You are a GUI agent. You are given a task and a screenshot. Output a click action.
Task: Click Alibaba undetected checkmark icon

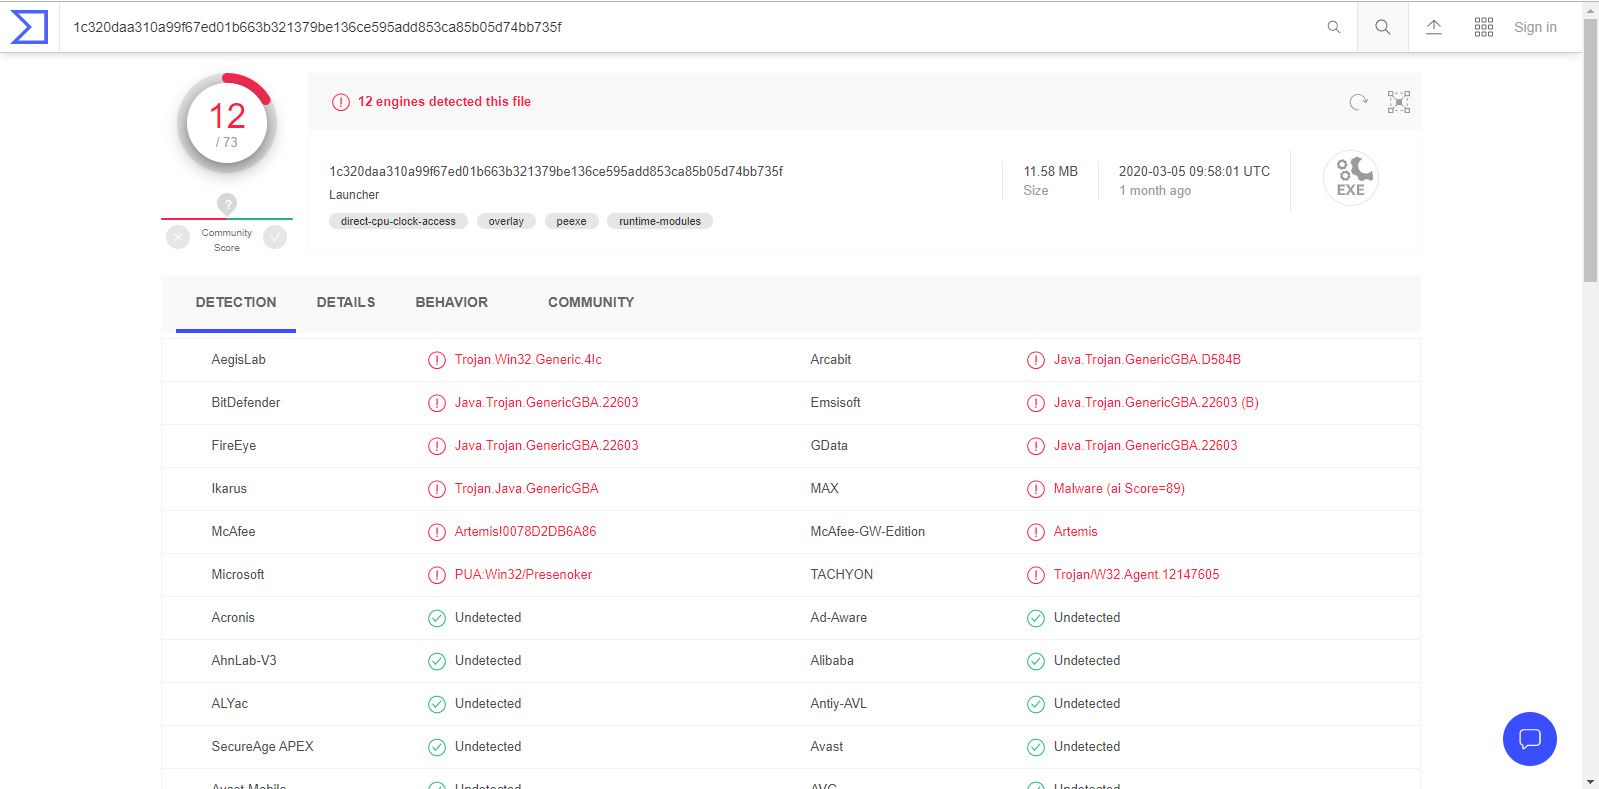1036,661
